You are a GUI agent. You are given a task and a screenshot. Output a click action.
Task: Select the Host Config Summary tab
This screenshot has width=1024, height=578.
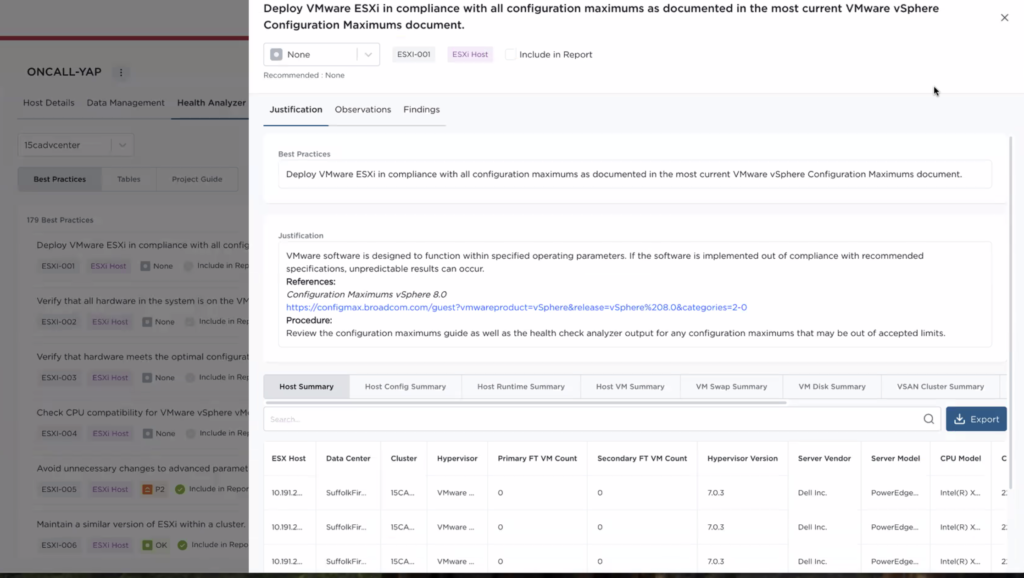[405, 387]
